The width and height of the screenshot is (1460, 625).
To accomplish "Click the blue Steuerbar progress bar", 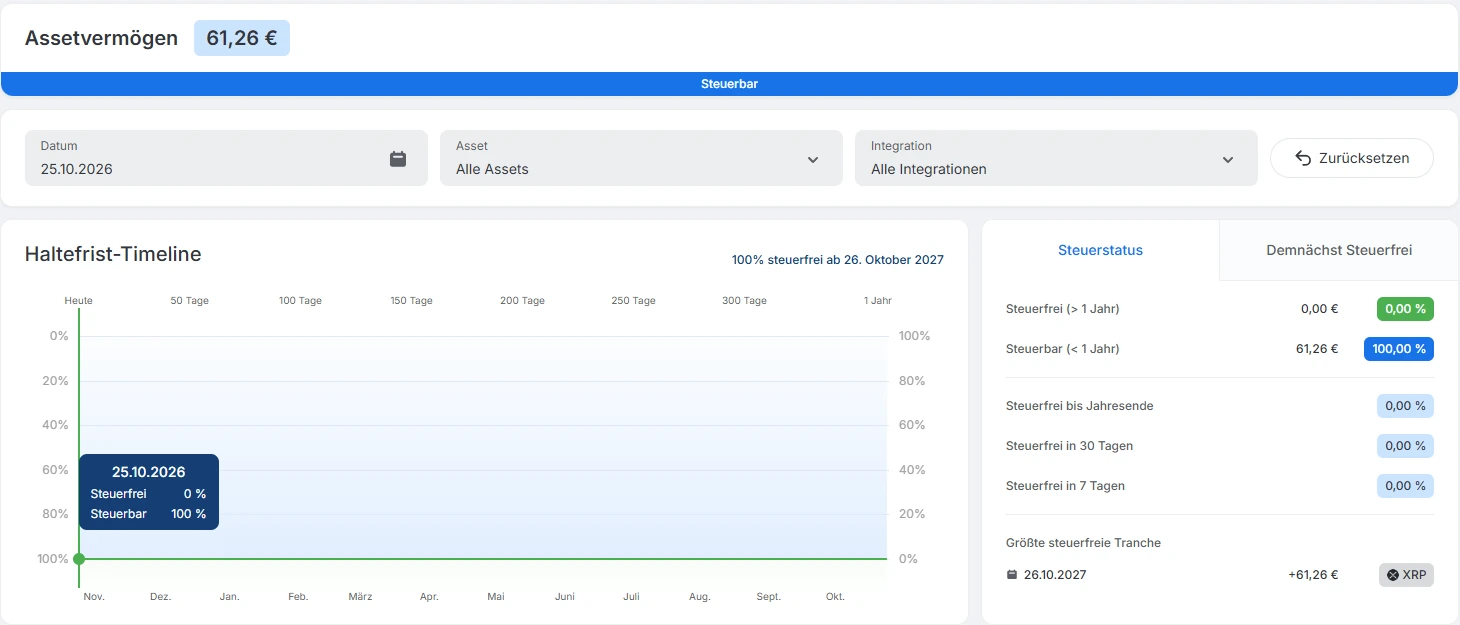I will click(729, 84).
